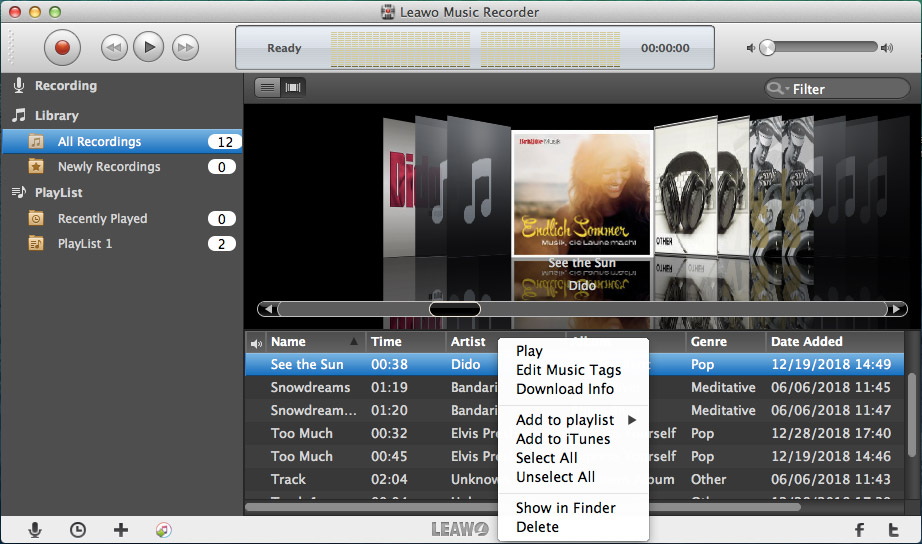Start recording with the red record button

click(62, 48)
